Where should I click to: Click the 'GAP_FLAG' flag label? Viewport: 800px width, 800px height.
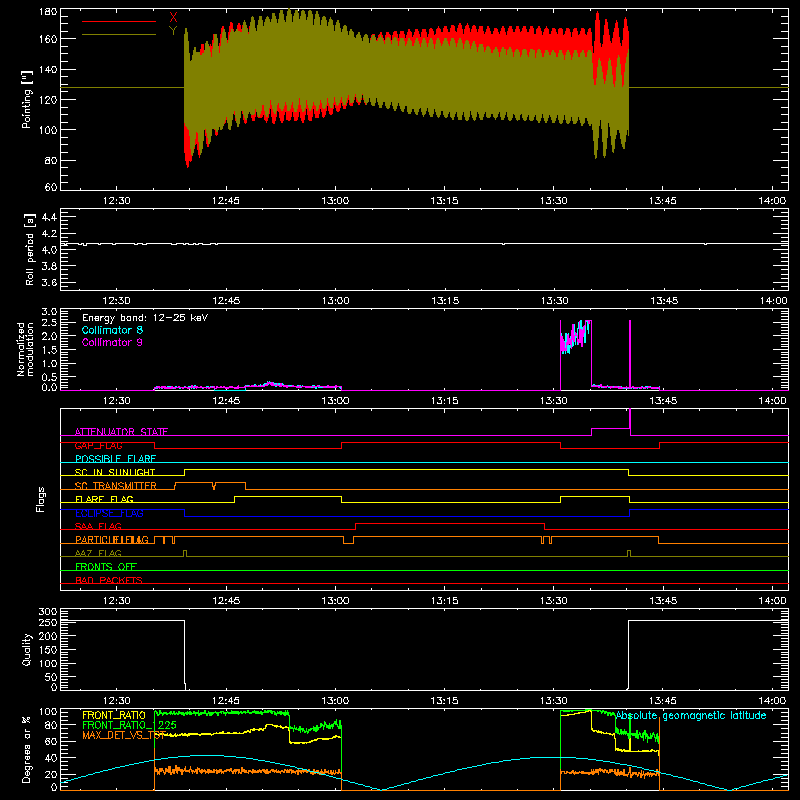coord(98,445)
